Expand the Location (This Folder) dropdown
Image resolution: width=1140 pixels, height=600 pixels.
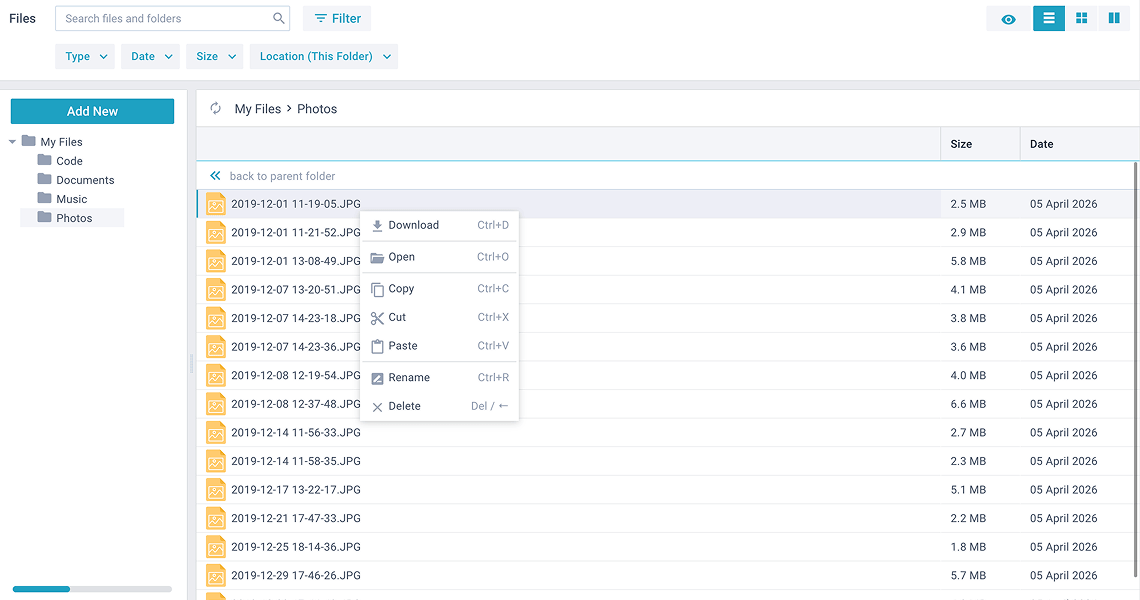tap(323, 57)
